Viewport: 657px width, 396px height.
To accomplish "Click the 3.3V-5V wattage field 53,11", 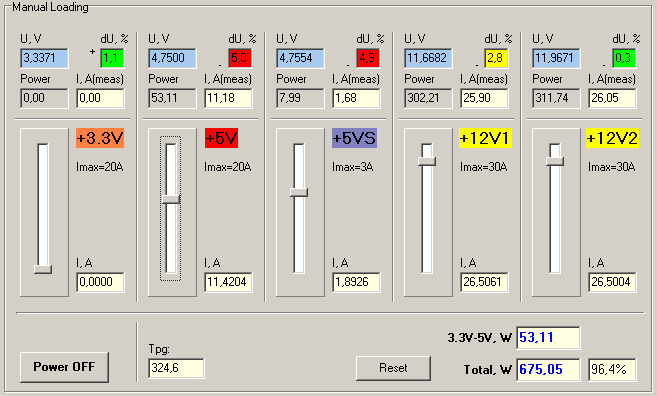I will 548,338.
